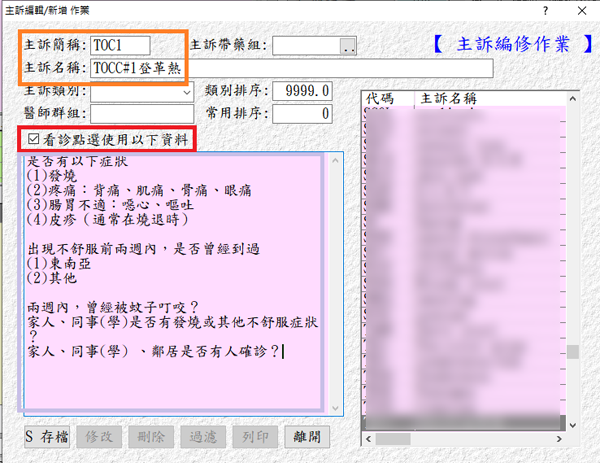Click the 列印 print button
The image size is (600, 463).
(256, 437)
